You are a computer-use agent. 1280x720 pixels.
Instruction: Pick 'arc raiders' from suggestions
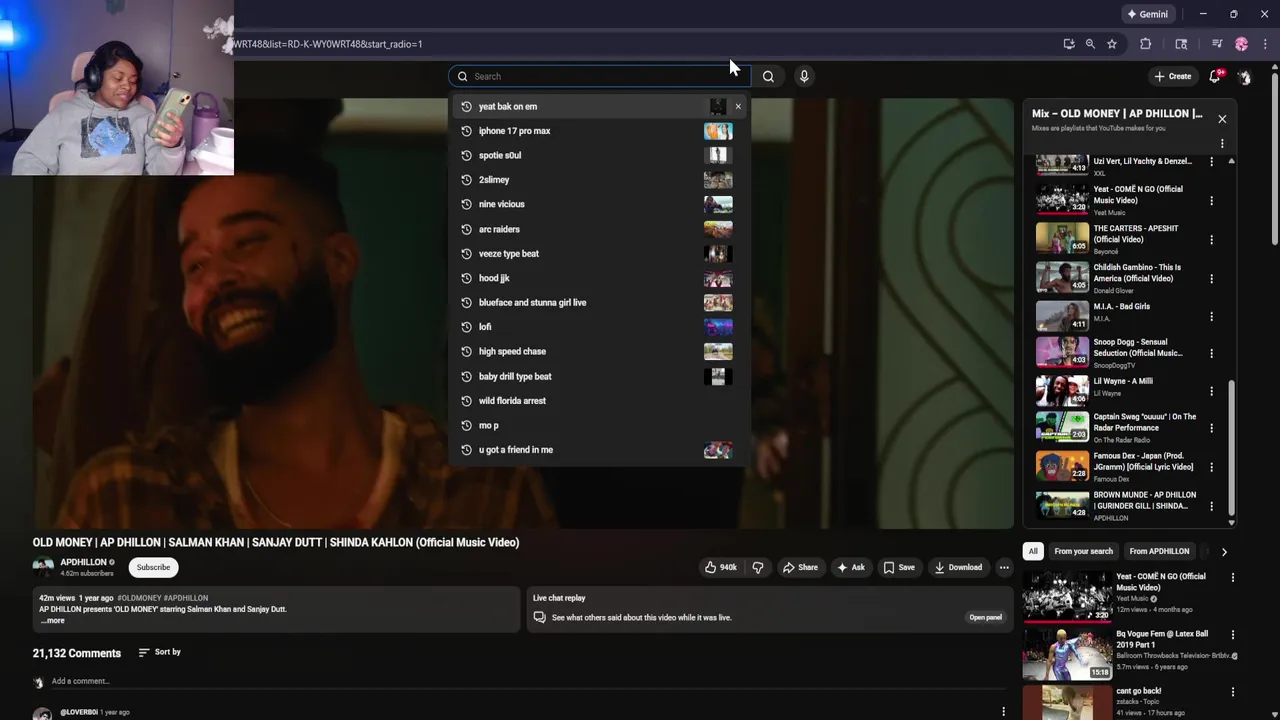pos(599,229)
